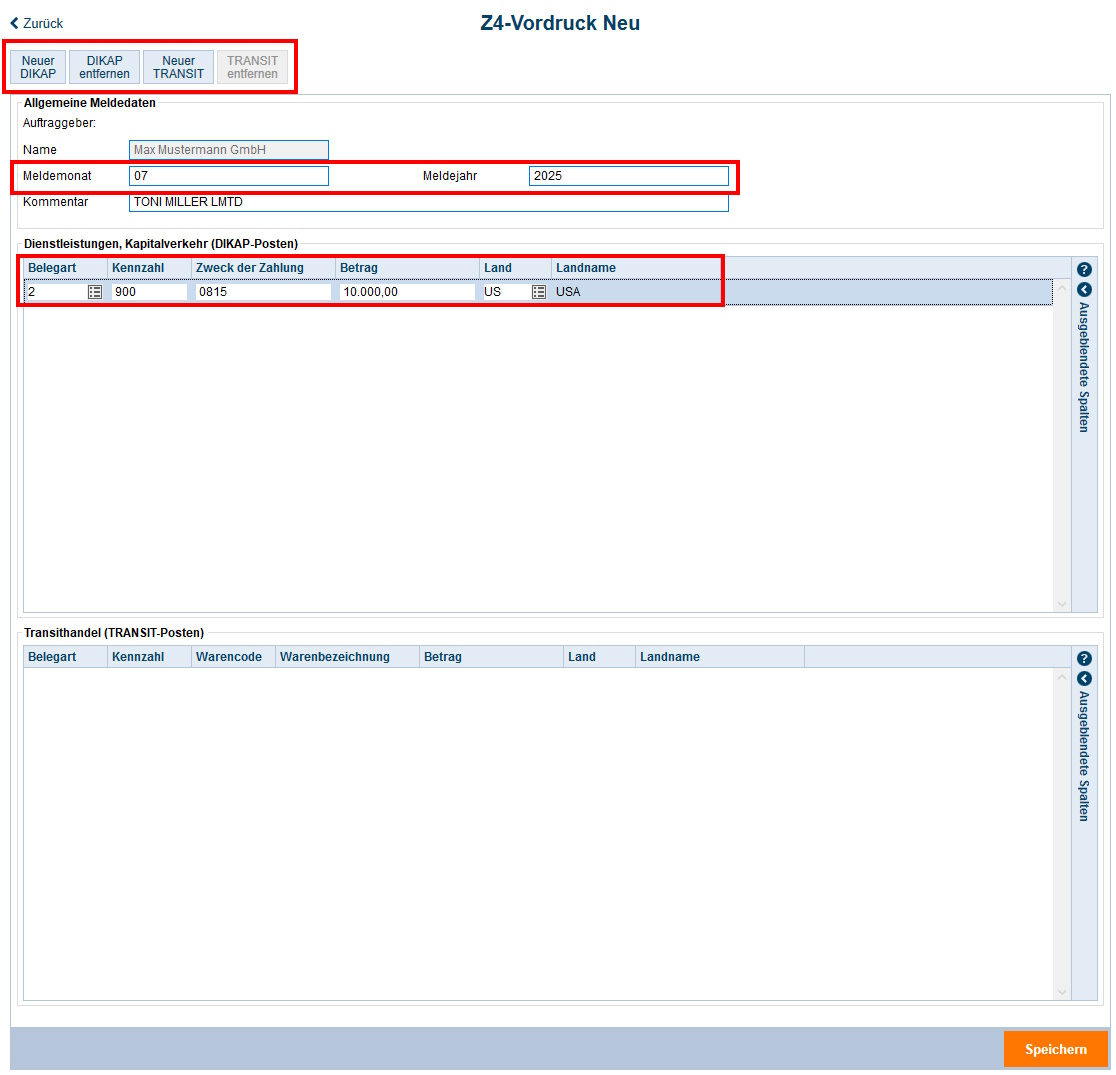Go back using the Zurück link
Viewport: 1116px width, 1075px height.
[37, 23]
